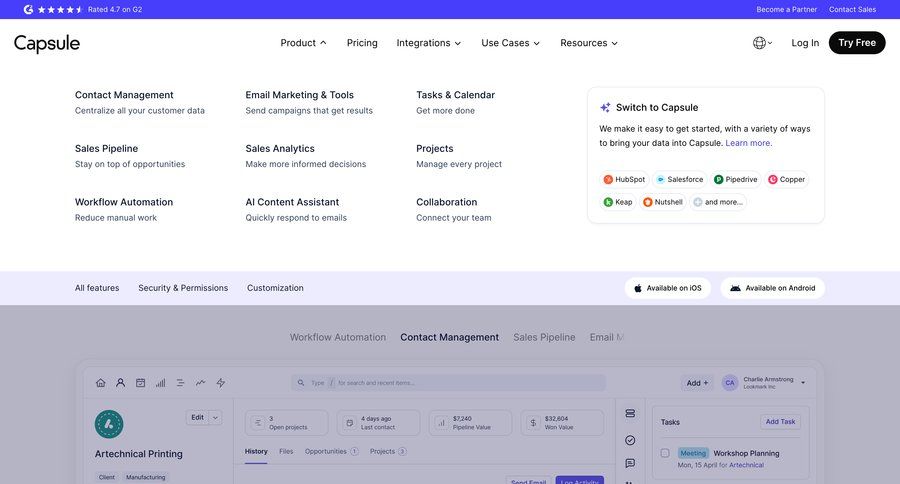Expand the Resources menu
This screenshot has height=484, width=900.
tap(589, 43)
